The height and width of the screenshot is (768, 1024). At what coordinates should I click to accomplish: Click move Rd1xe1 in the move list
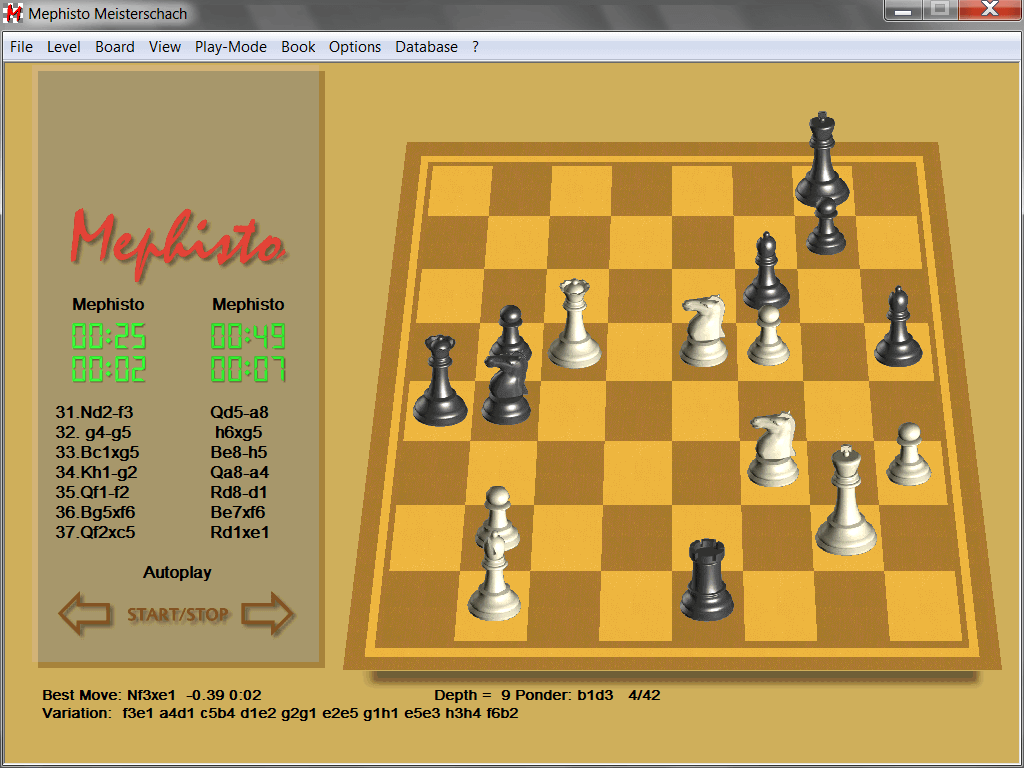(x=240, y=532)
